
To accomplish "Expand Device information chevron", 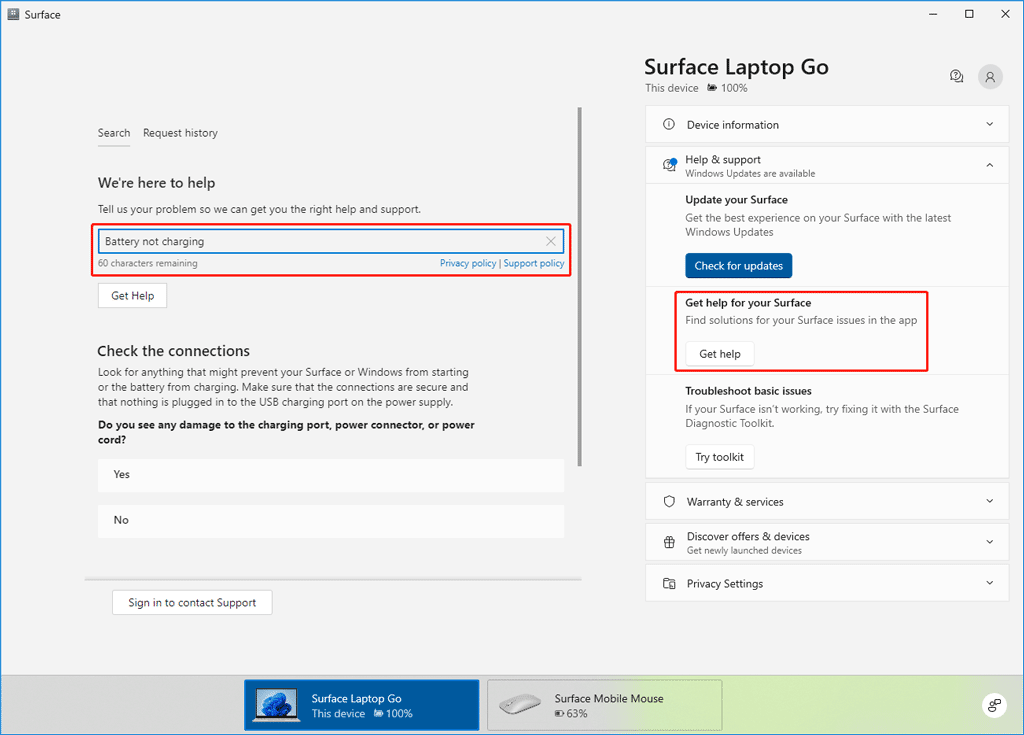I will coord(989,124).
